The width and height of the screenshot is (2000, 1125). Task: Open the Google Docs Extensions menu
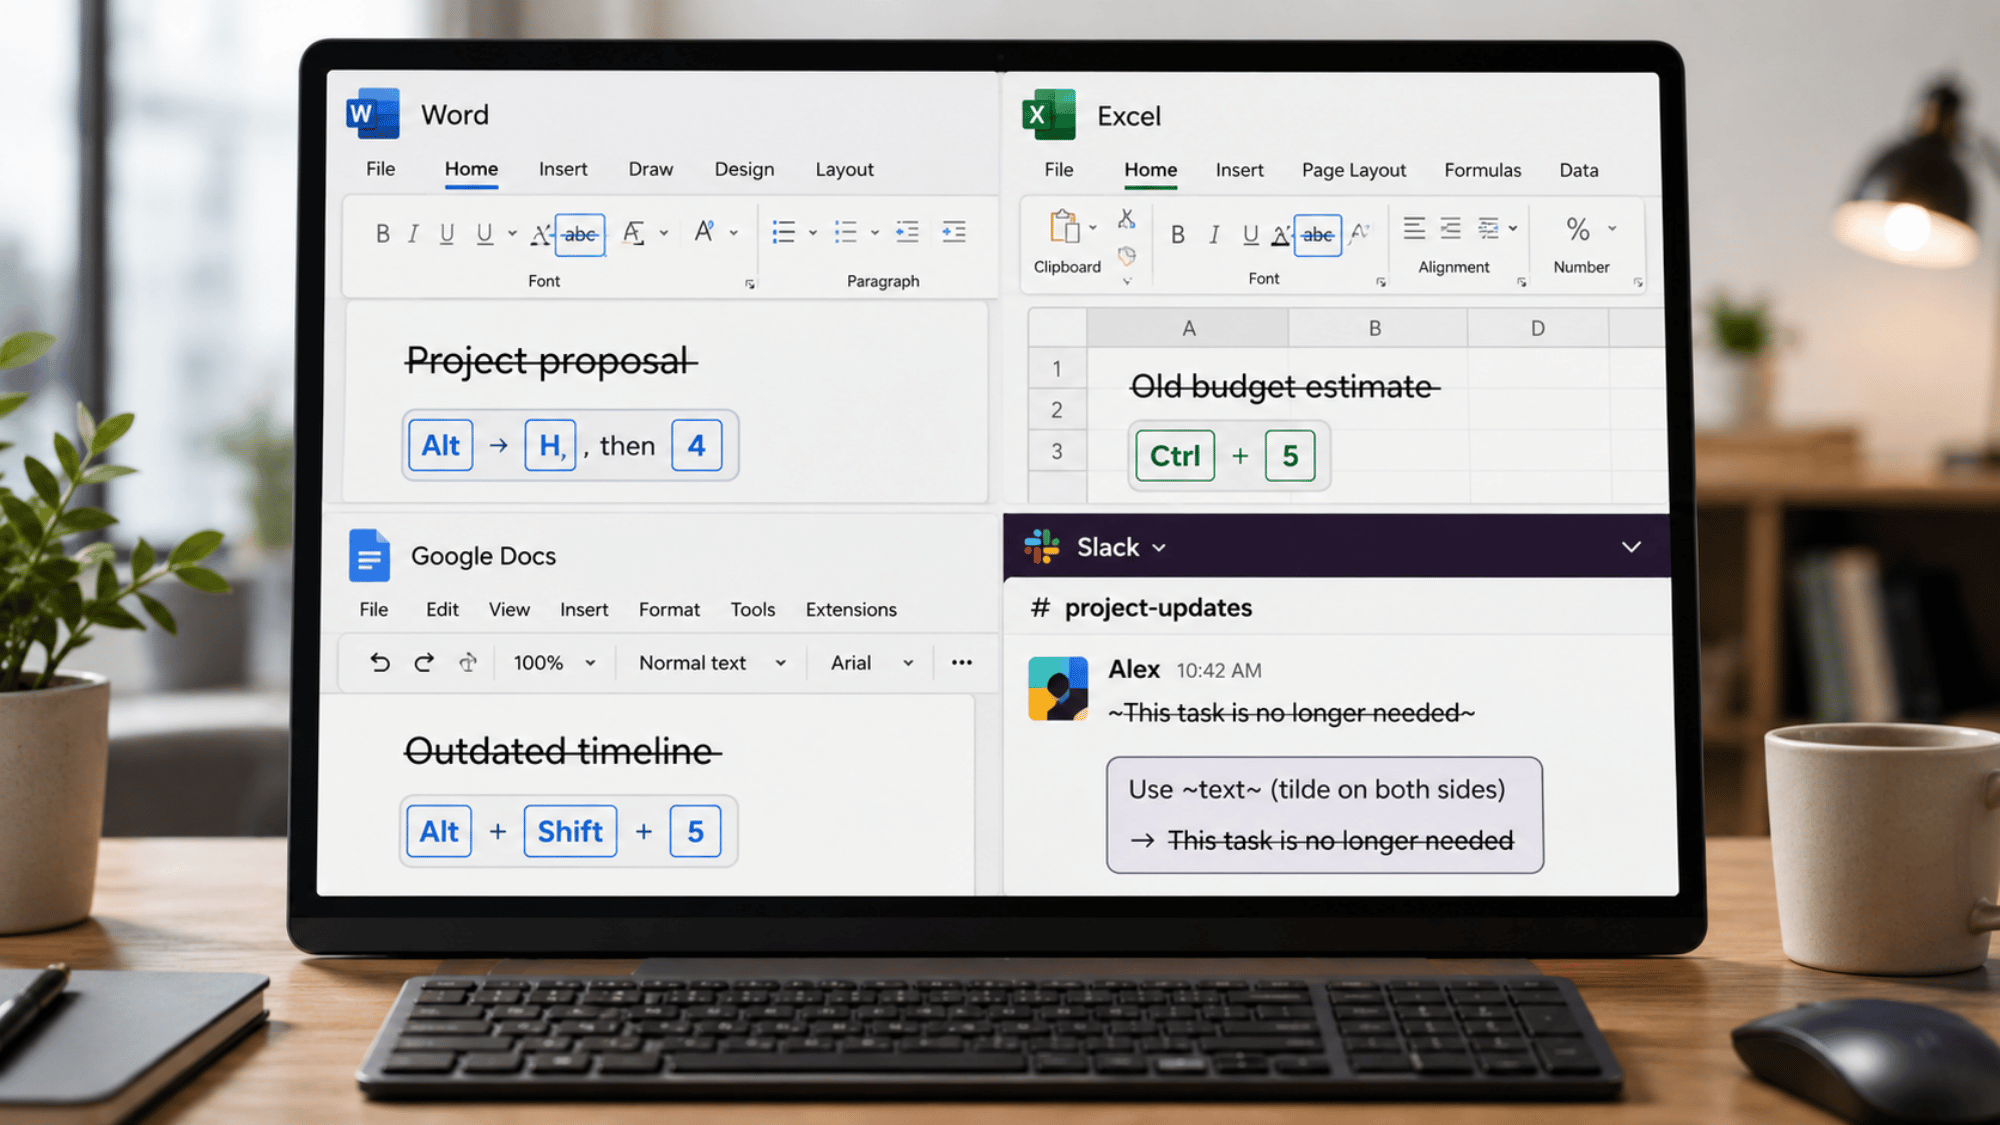(851, 609)
